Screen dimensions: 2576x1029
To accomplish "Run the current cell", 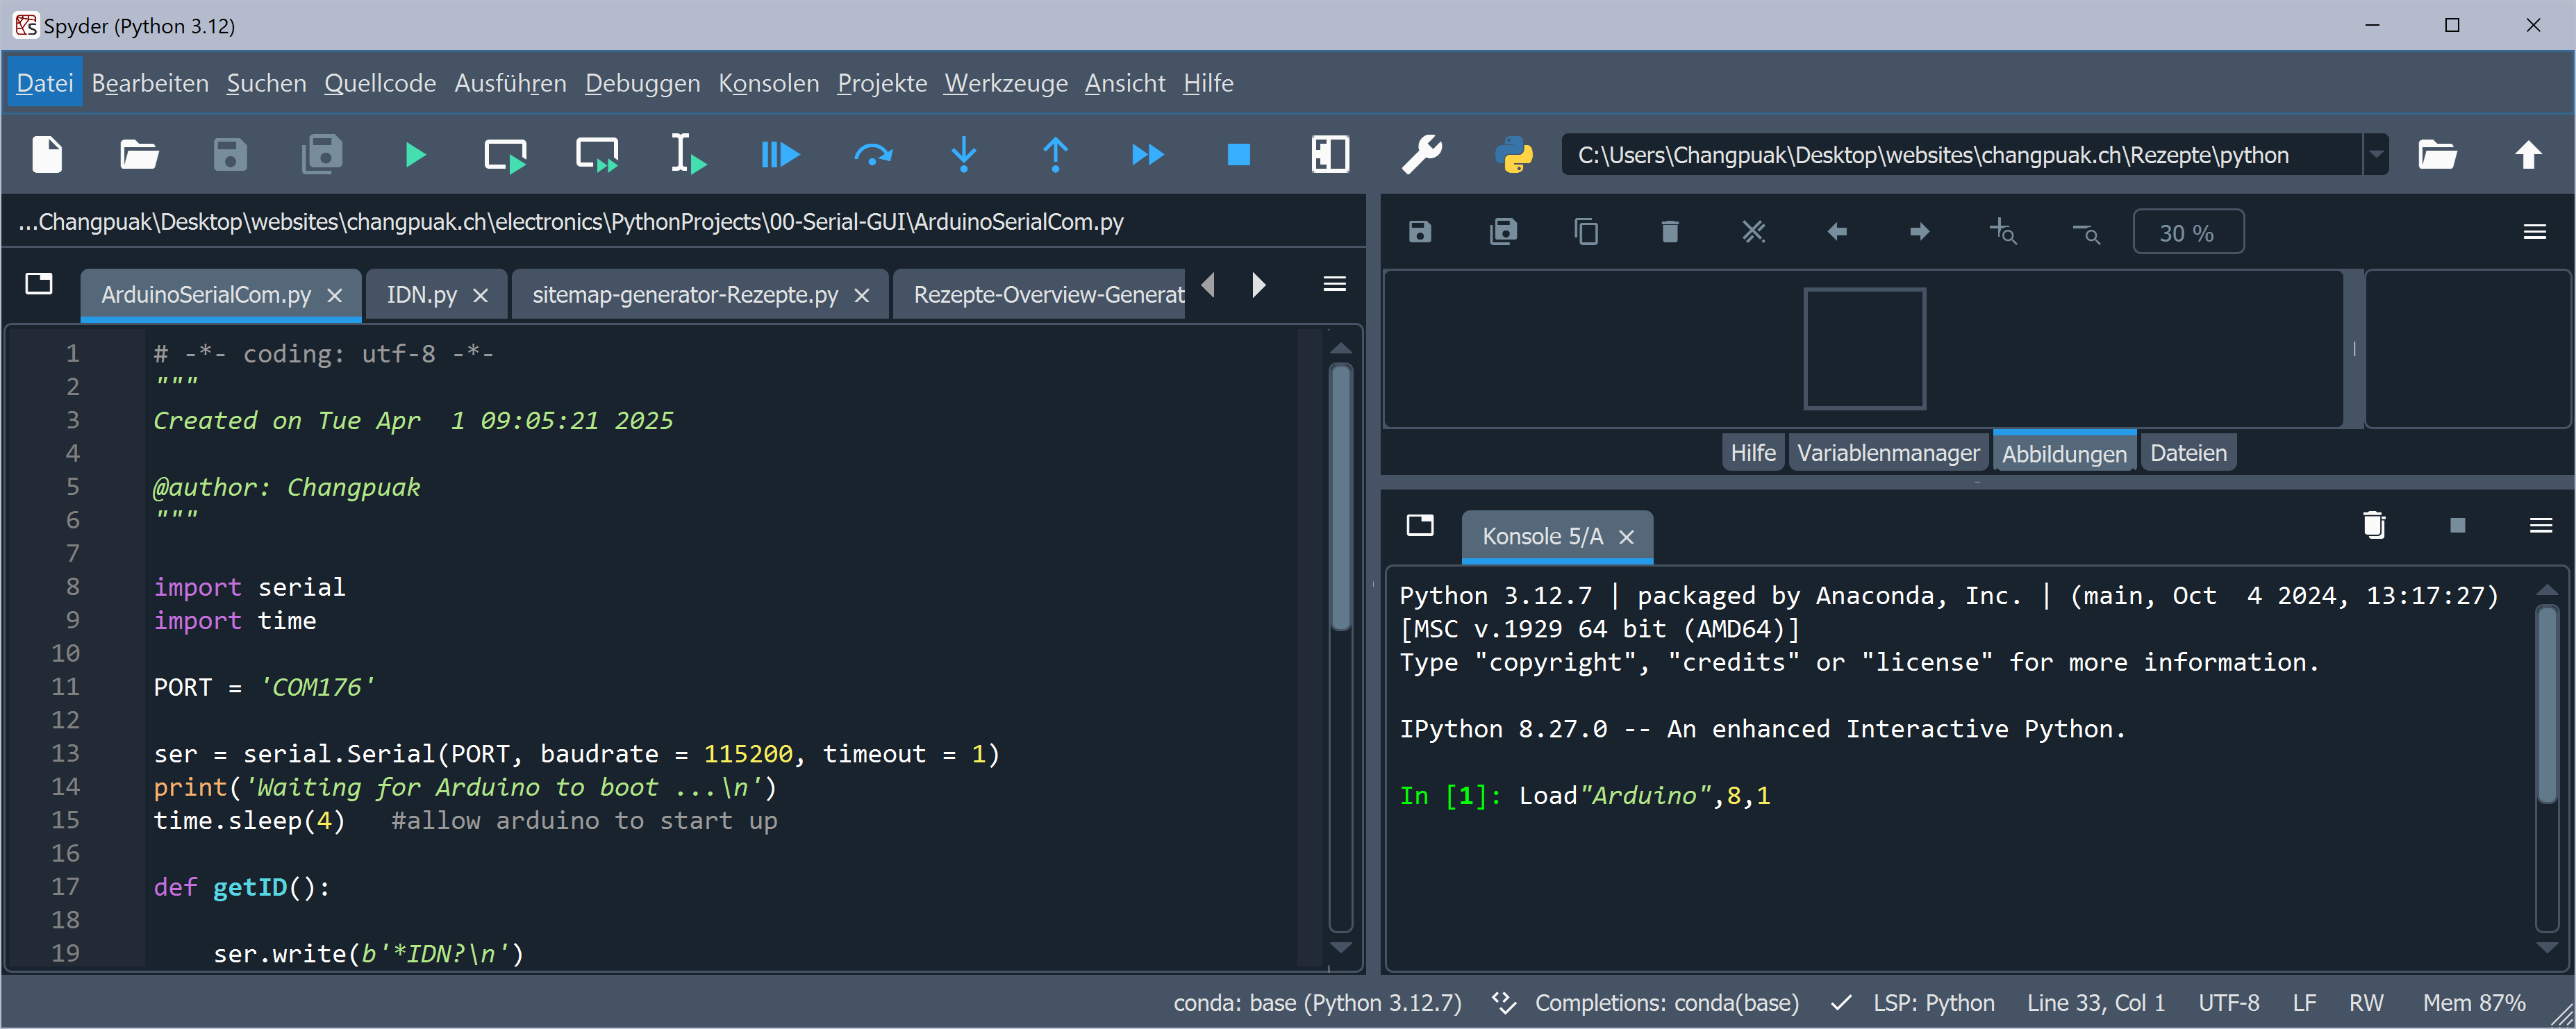I will [506, 155].
